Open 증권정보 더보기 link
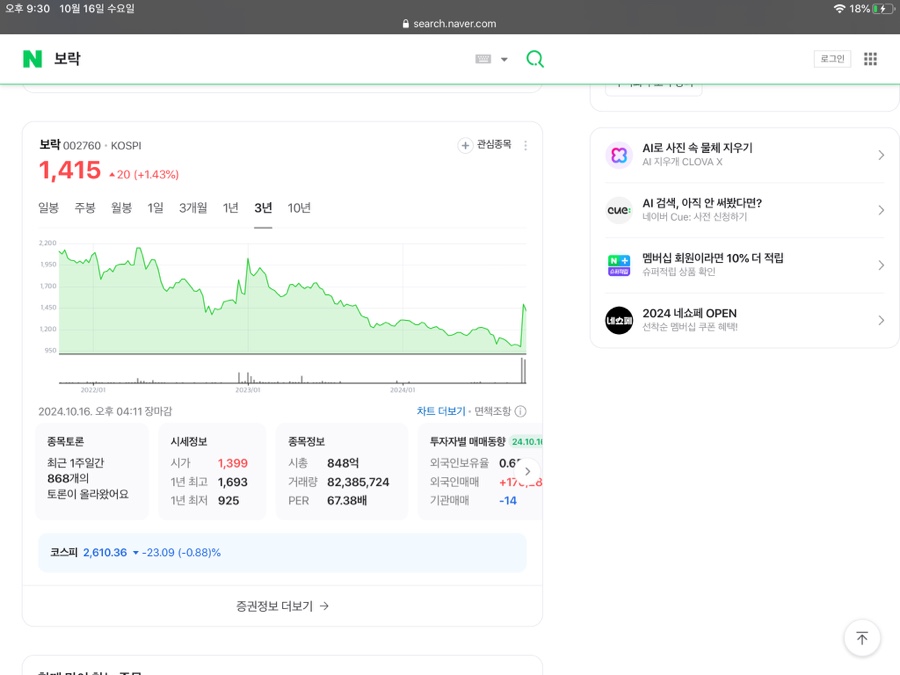Image resolution: width=900 pixels, height=675 pixels. point(282,606)
